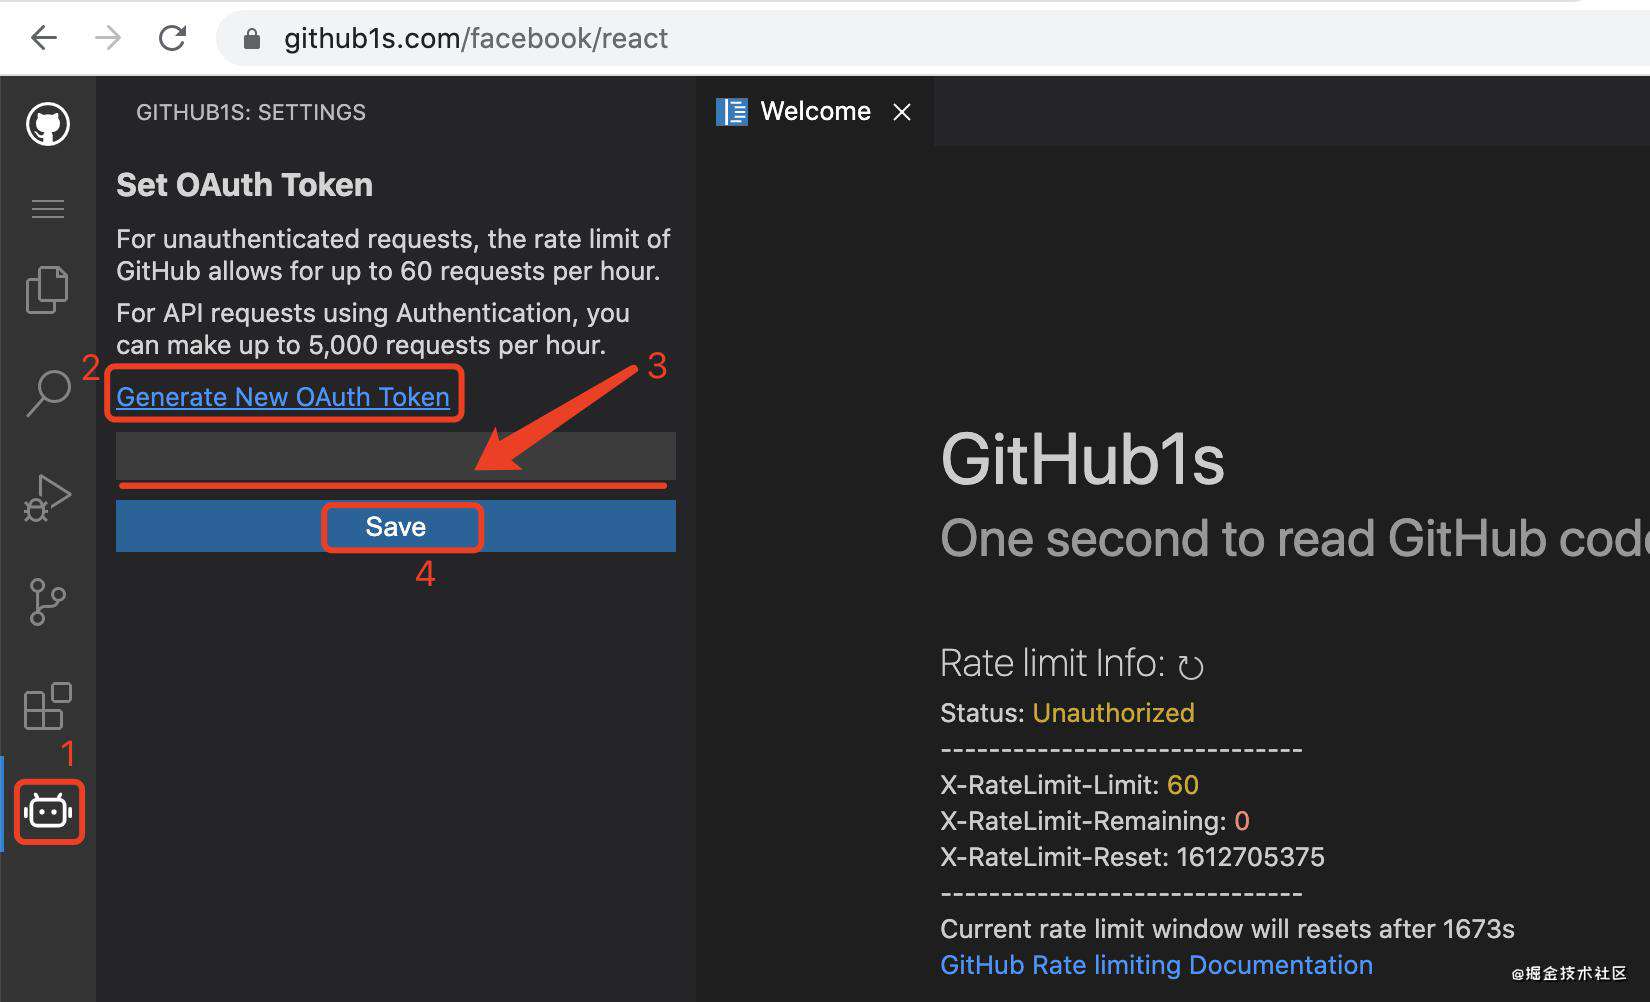Open GitHub Rate limiting Documentation link

tap(1156, 965)
